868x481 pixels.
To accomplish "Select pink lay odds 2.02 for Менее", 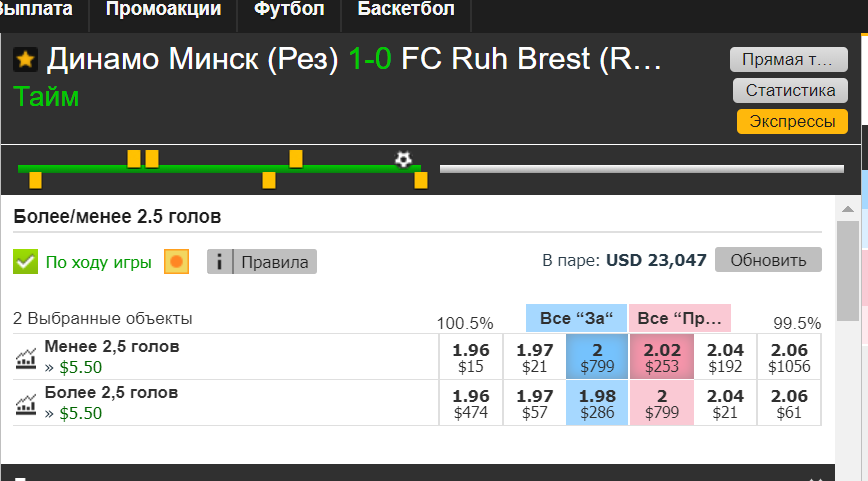I will click(661, 357).
